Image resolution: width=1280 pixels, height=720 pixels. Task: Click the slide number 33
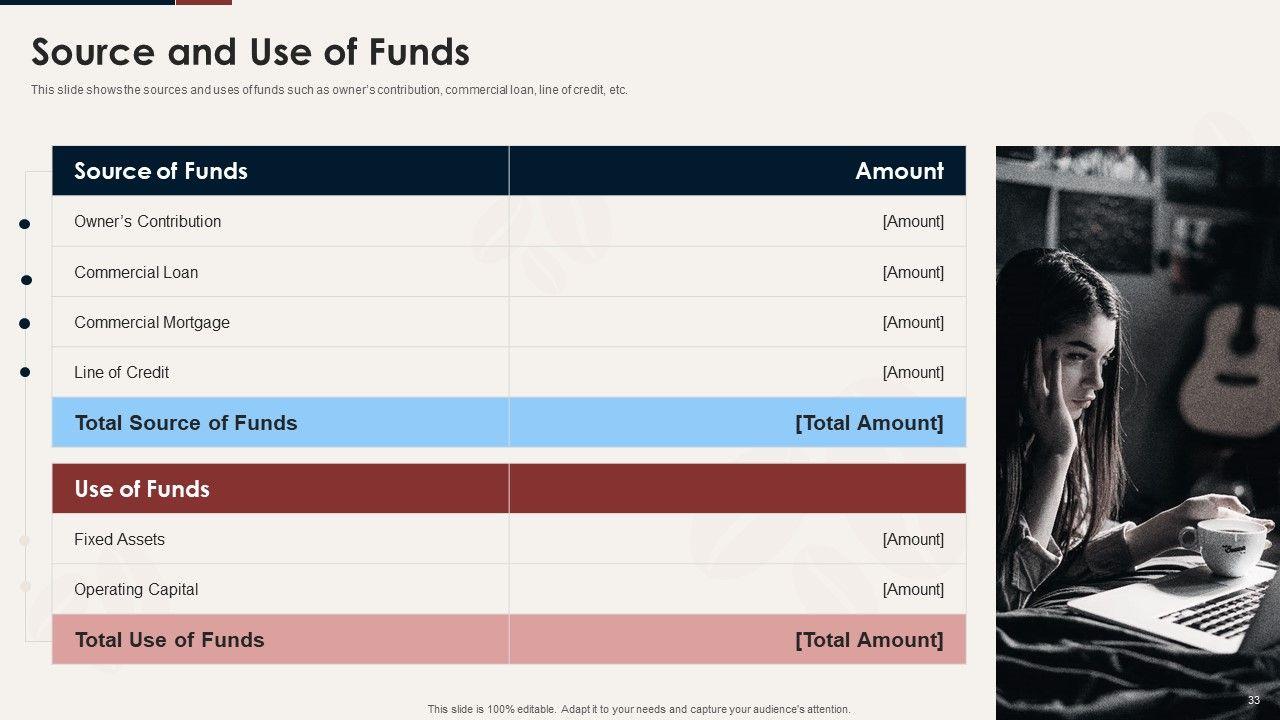pos(1253,701)
